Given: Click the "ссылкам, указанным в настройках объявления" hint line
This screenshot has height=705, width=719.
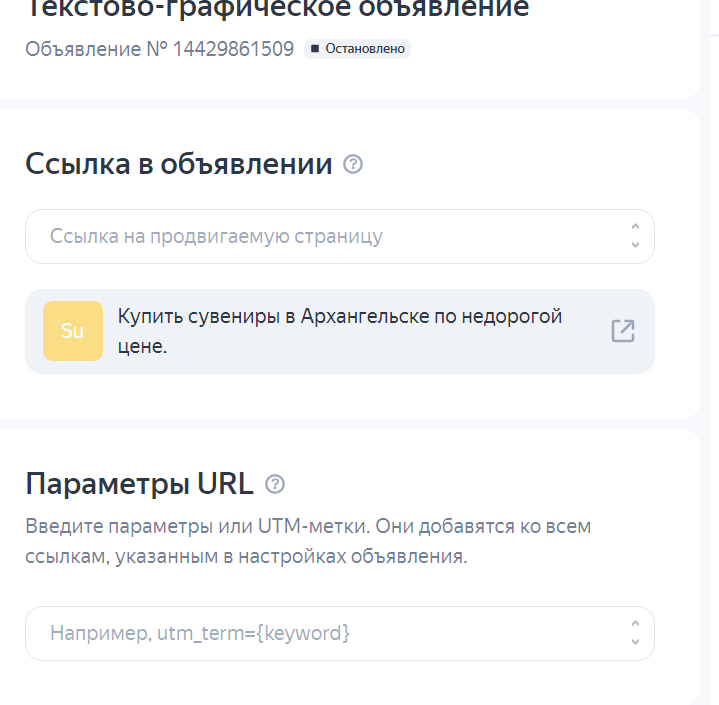Looking at the screenshot, I should [246, 557].
